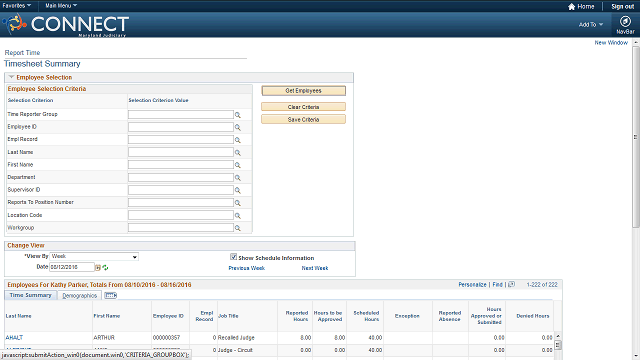Open the New Window link
640x360 pixels.
tap(611, 42)
